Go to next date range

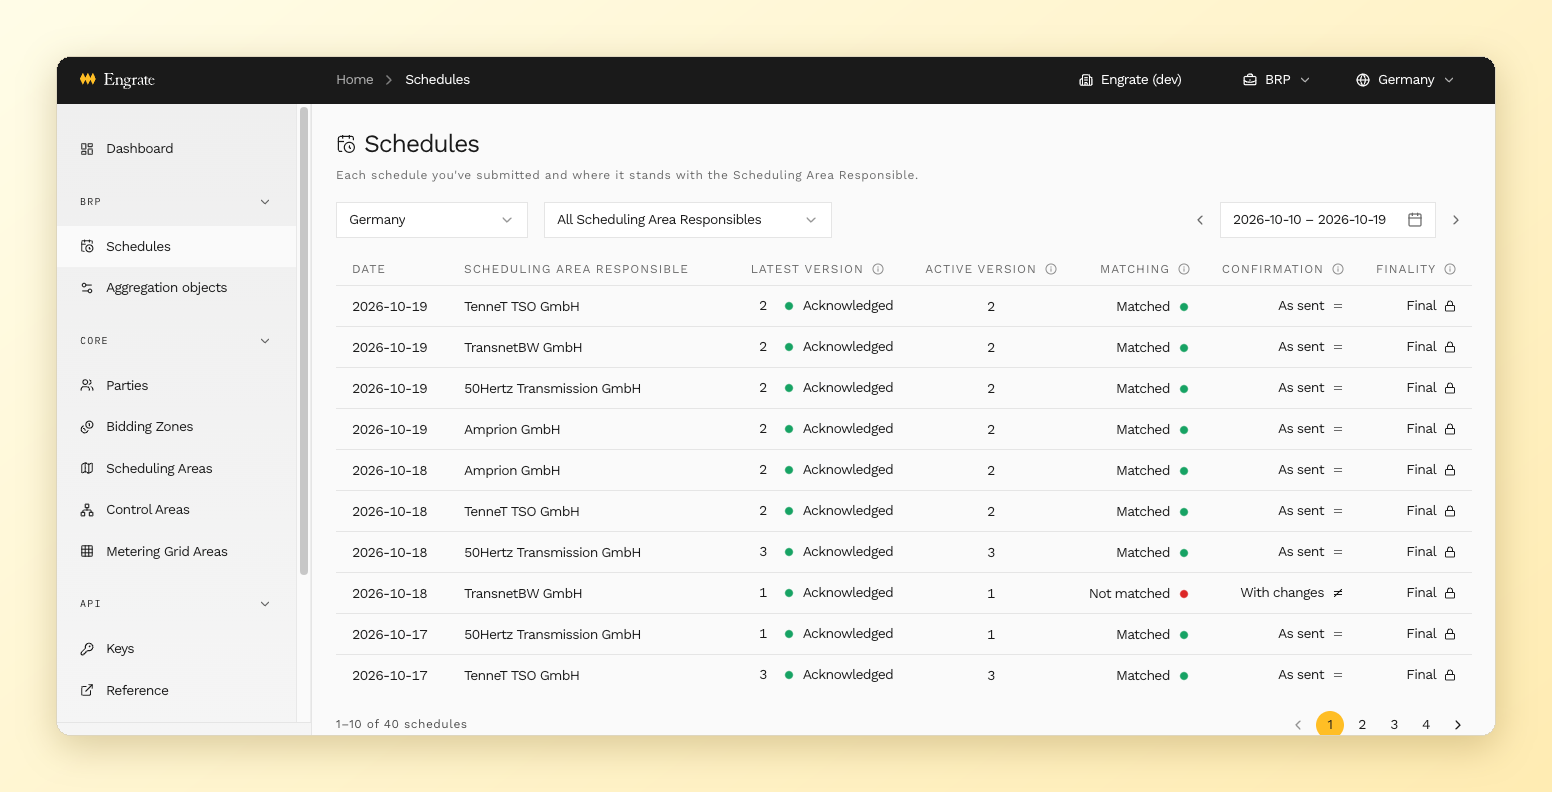(1456, 220)
